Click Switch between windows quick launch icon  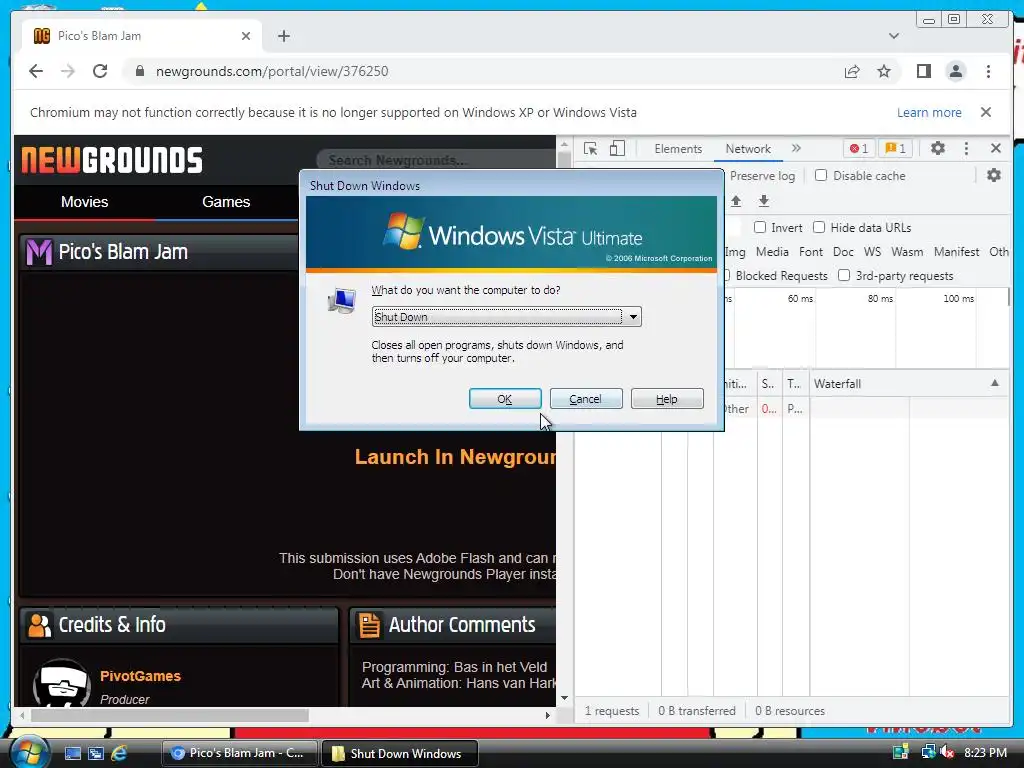coord(96,753)
